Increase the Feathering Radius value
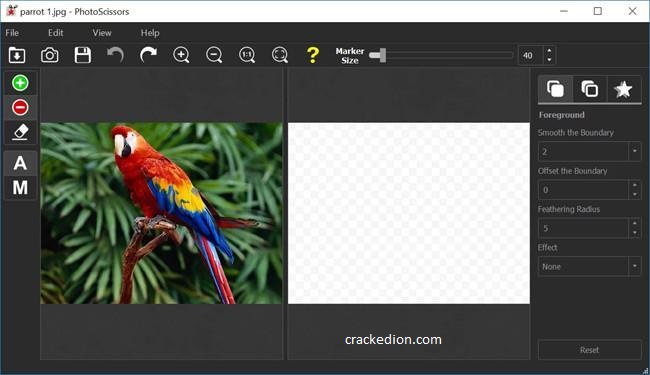 635,224
